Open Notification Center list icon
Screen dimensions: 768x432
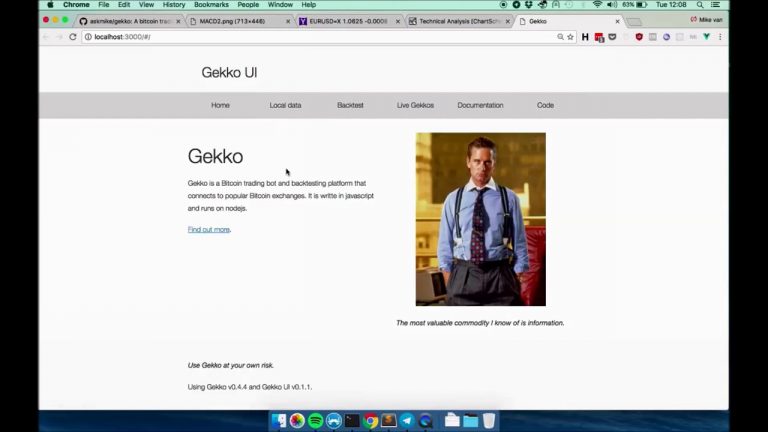click(716, 5)
